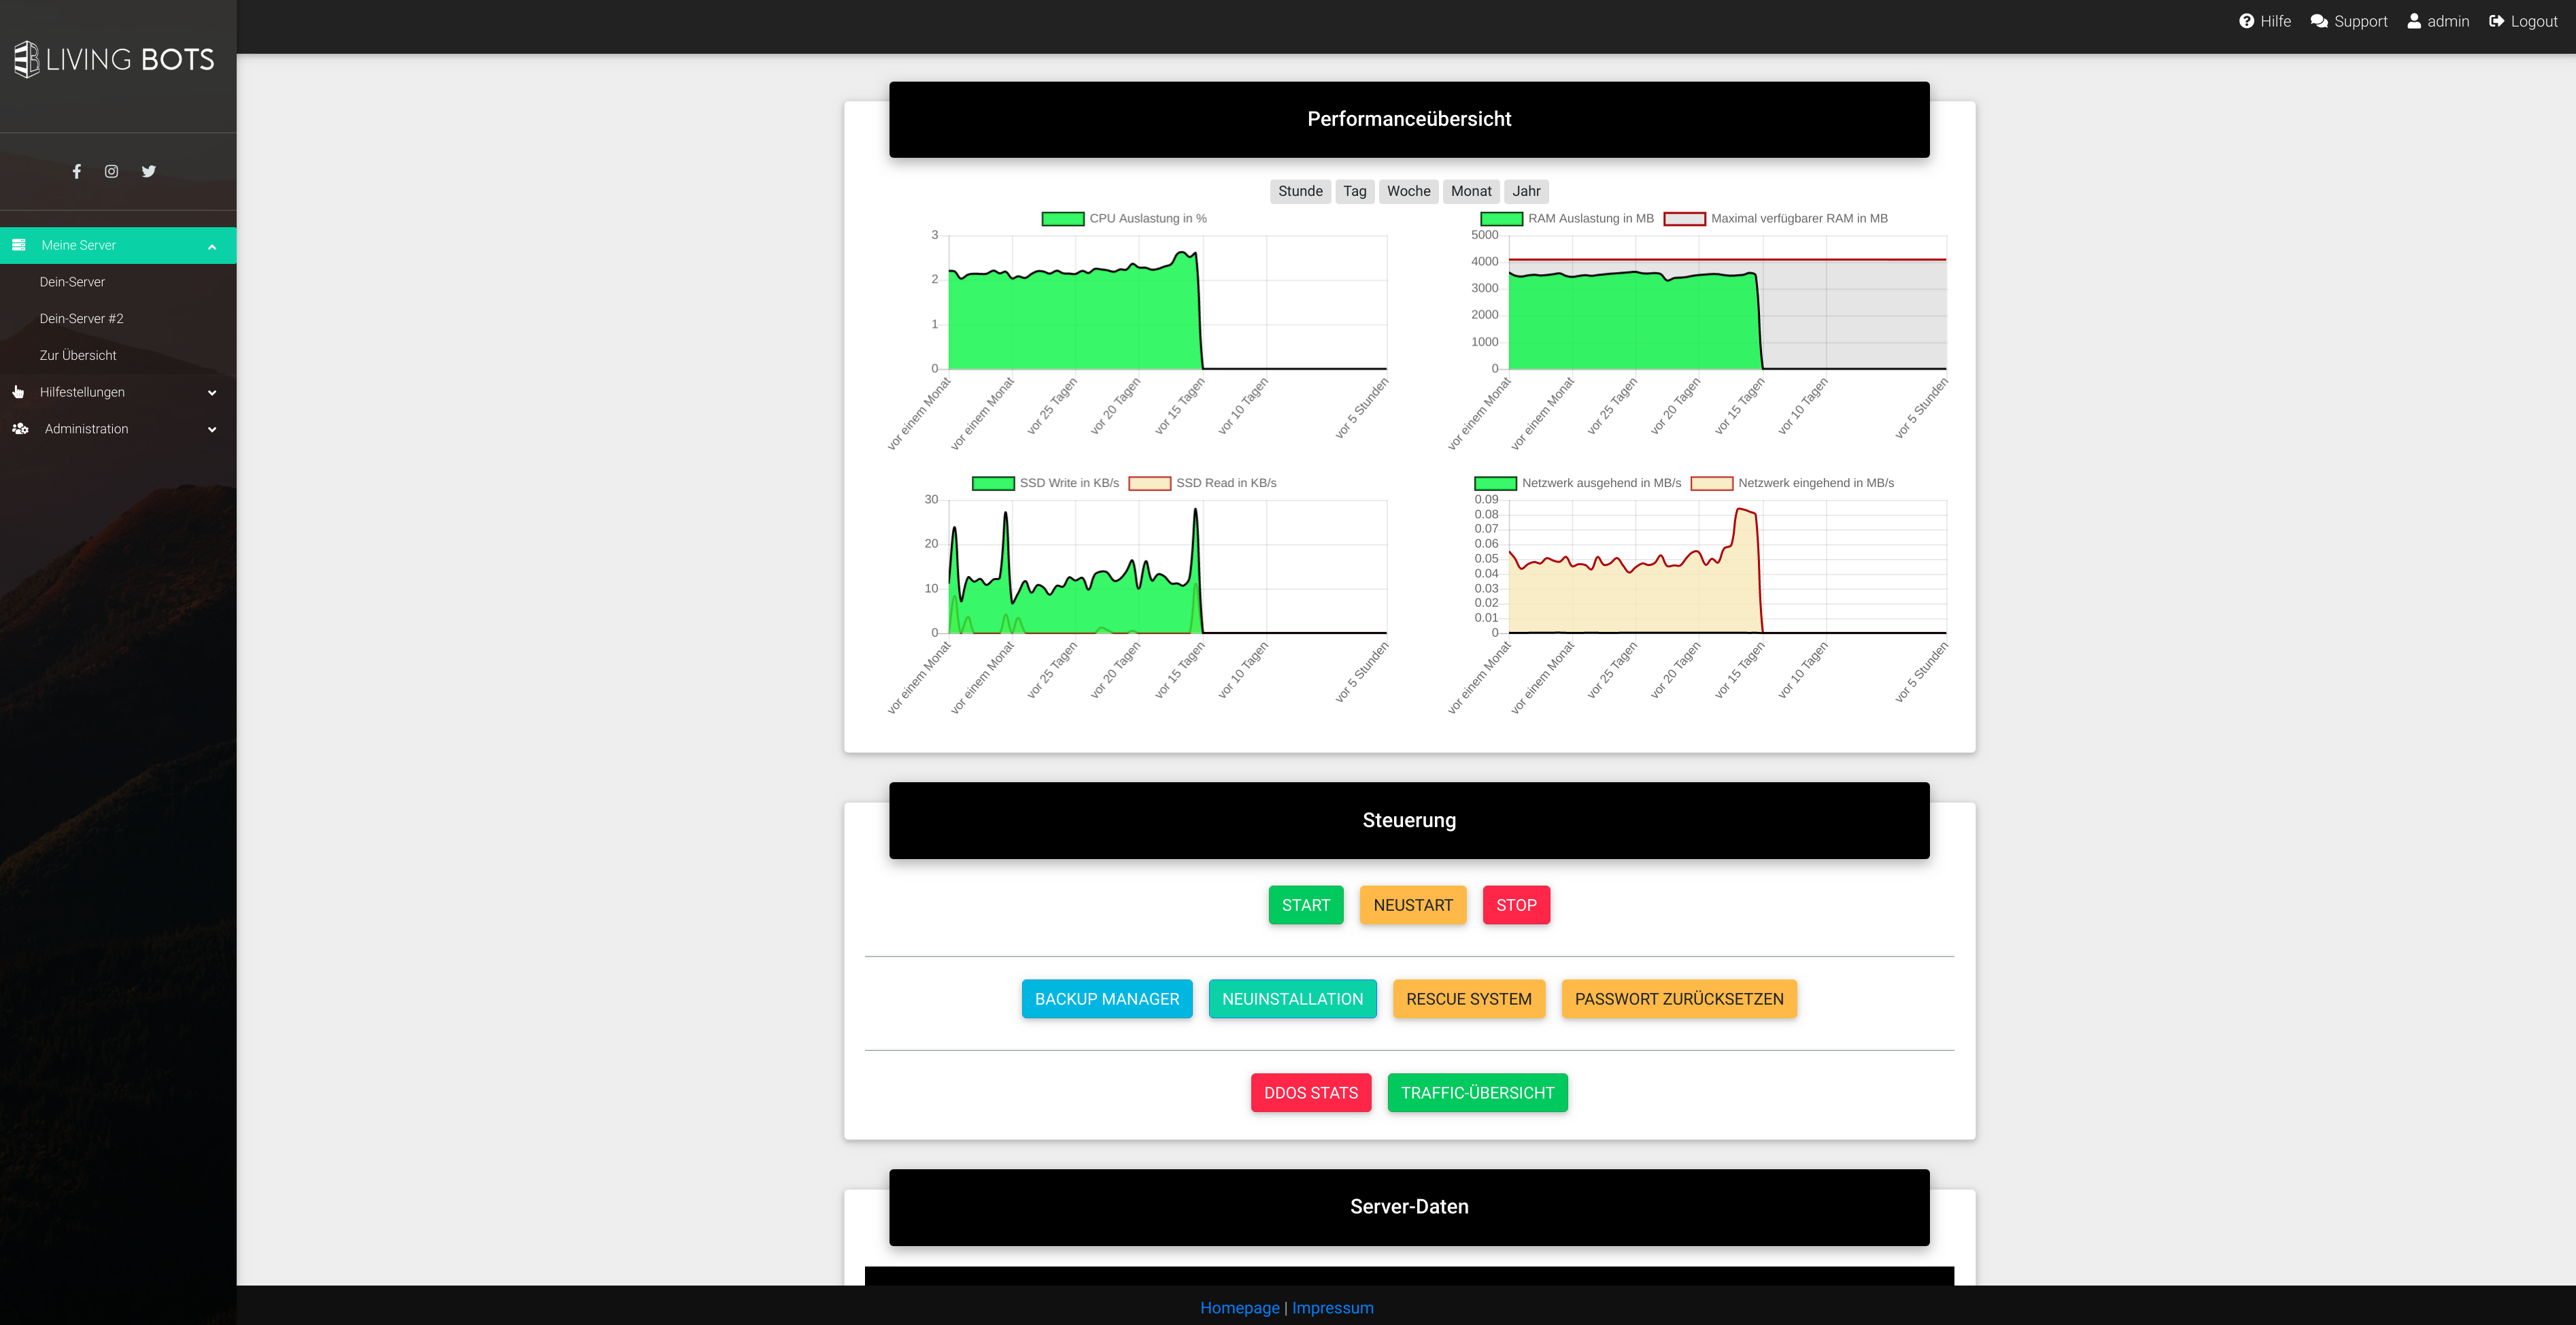This screenshot has width=2576, height=1325.
Task: Click the Administration users icon
Action: click(20, 429)
